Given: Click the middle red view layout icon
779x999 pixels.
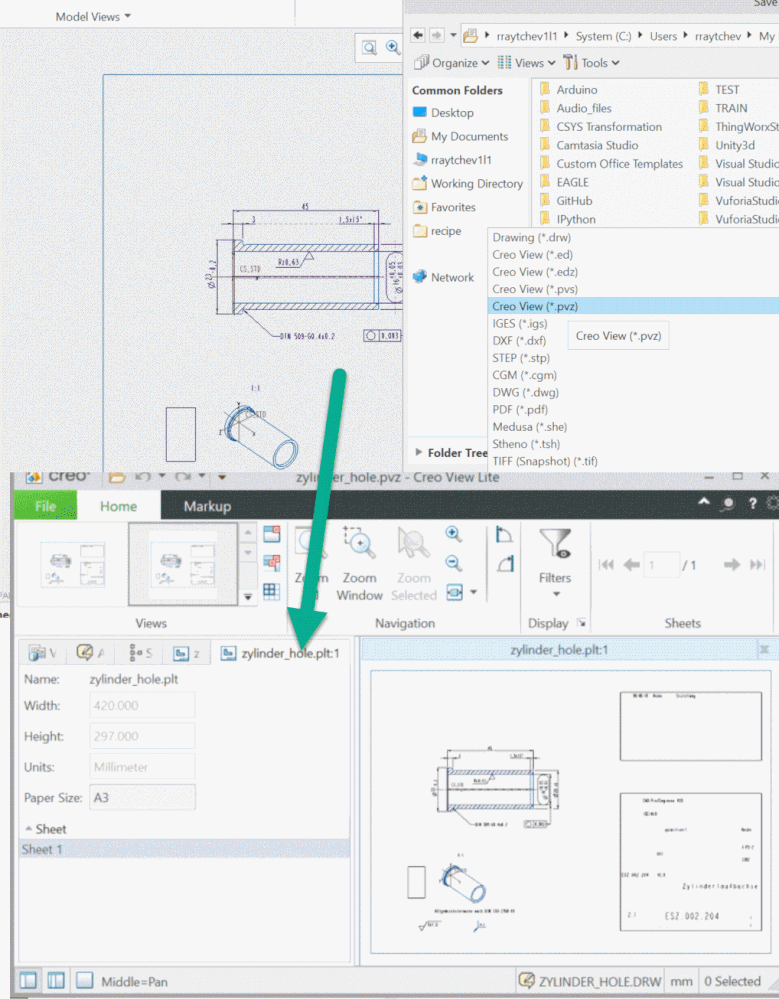Looking at the screenshot, I should click(272, 563).
